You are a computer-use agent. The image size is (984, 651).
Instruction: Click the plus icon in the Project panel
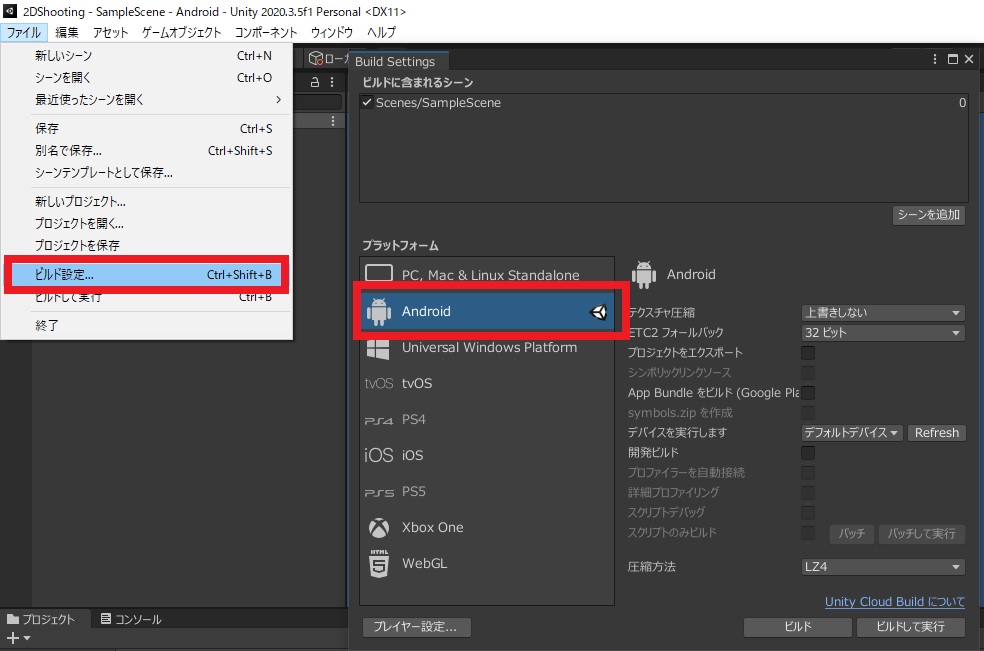[x=13, y=638]
